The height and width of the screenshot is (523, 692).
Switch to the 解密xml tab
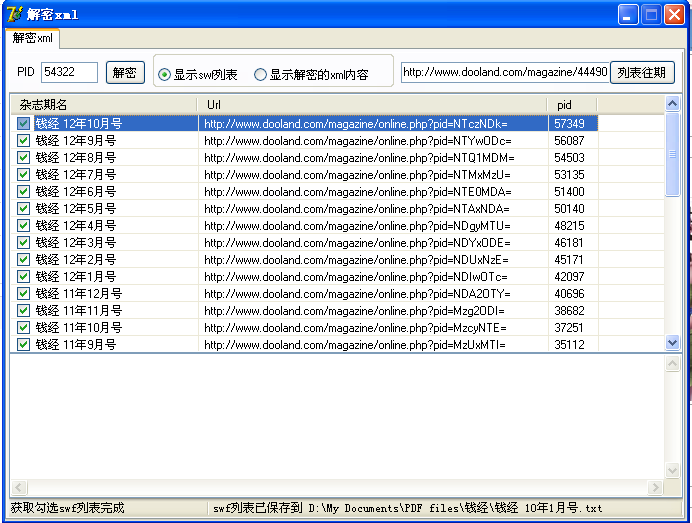tap(32, 38)
